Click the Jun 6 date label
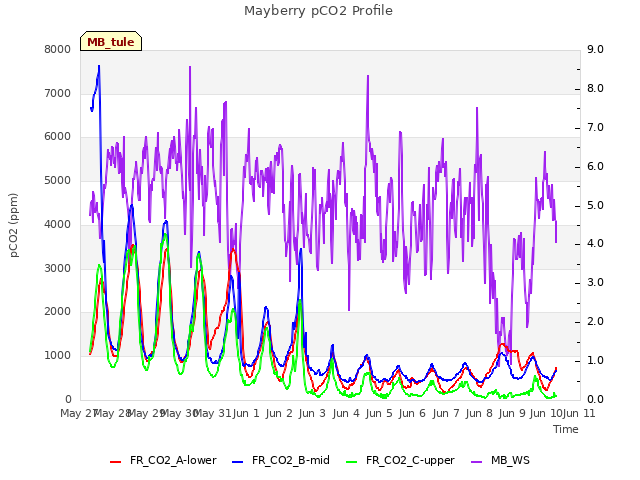This screenshot has width=640, height=480. (x=412, y=413)
